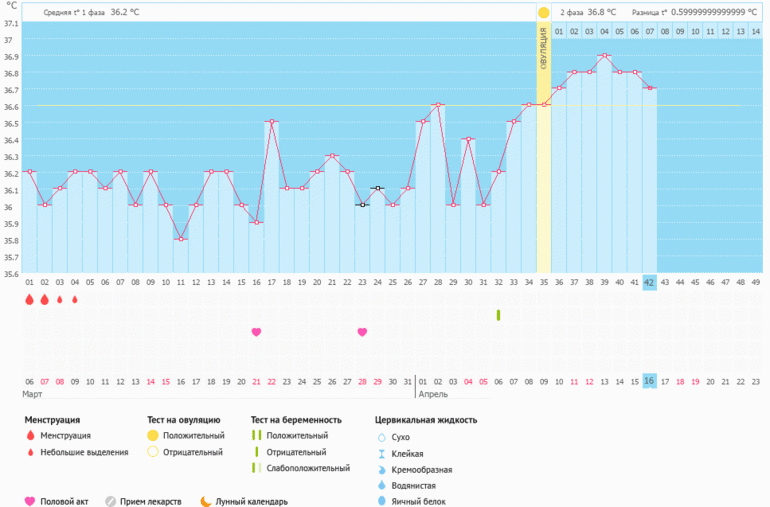Select the highlighted date 16 in Апрель
Image resolution: width=770 pixels, height=507 pixels.
(649, 381)
